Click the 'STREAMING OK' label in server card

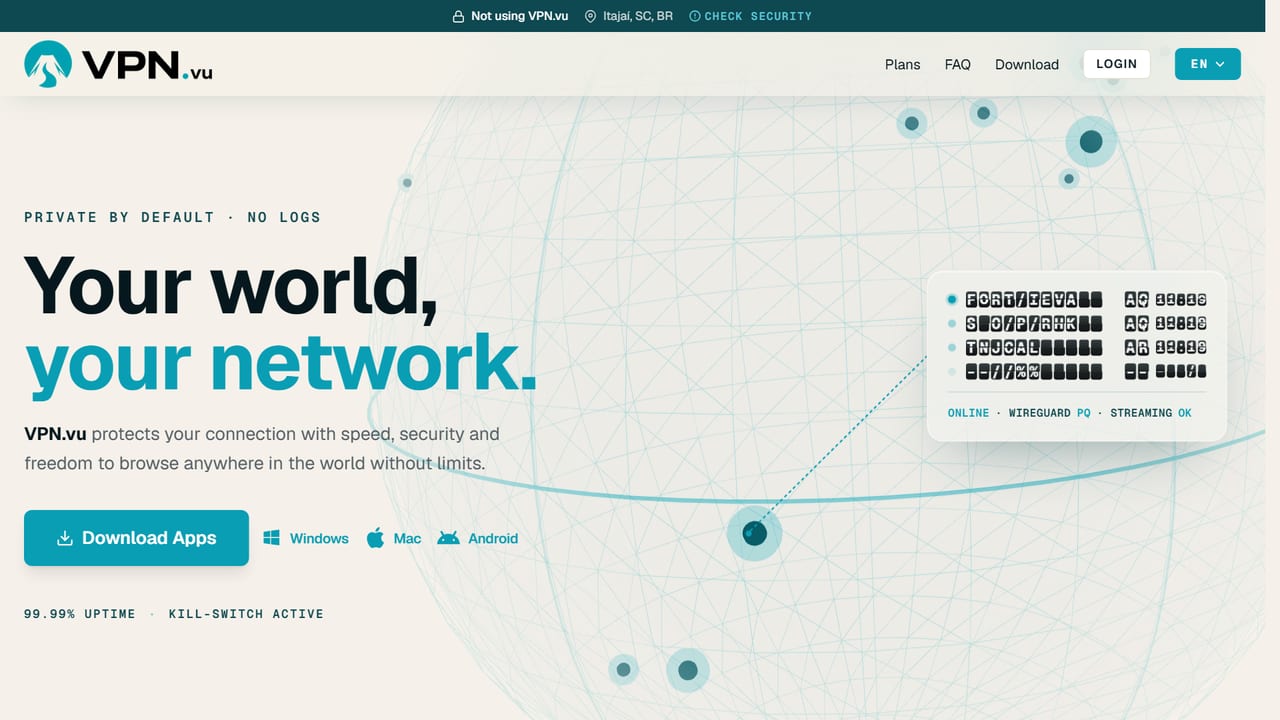pyautogui.click(x=1151, y=413)
